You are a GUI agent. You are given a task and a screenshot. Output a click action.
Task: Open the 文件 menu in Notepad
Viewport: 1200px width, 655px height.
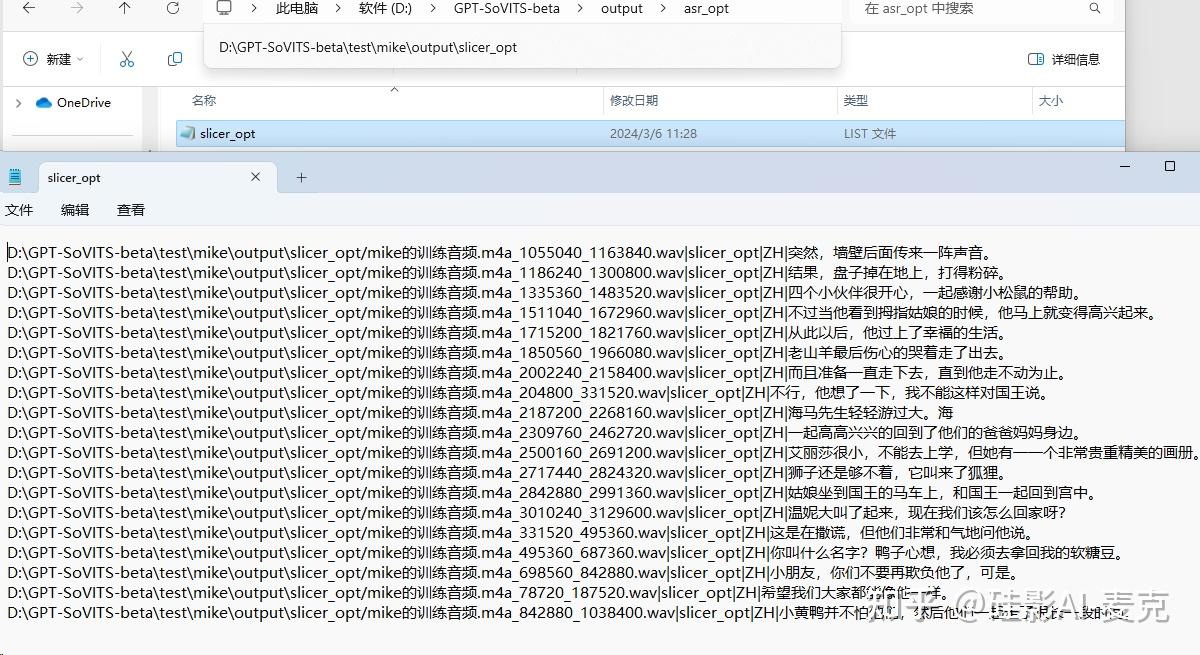(x=19, y=210)
